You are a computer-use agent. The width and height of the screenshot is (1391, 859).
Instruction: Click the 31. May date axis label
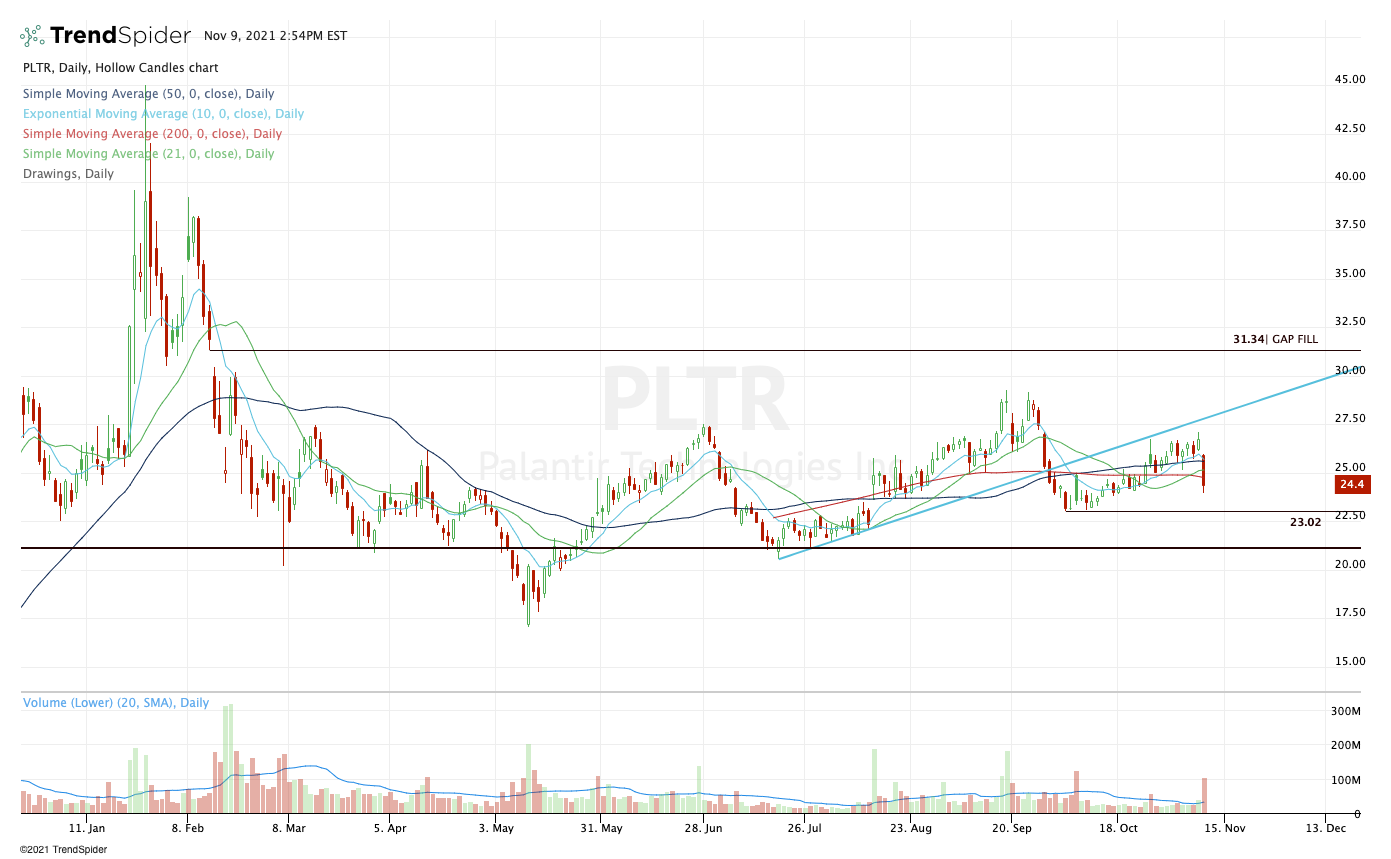600,829
